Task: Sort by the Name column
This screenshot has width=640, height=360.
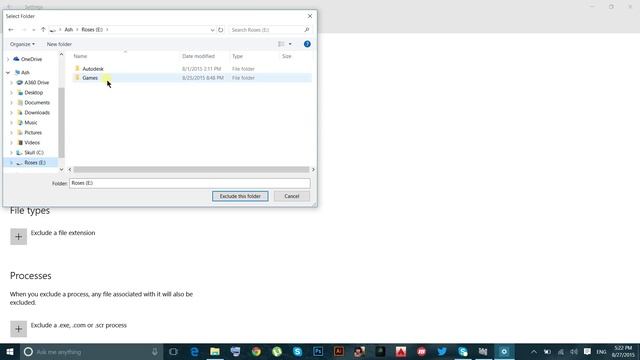Action: click(80, 56)
